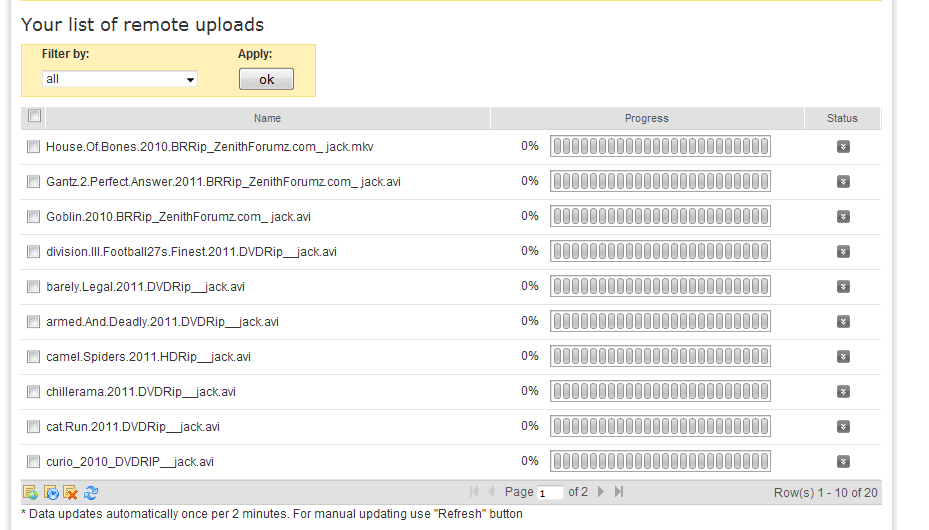Click the add remote upload icon
This screenshot has height=530, width=929.
coord(30,492)
